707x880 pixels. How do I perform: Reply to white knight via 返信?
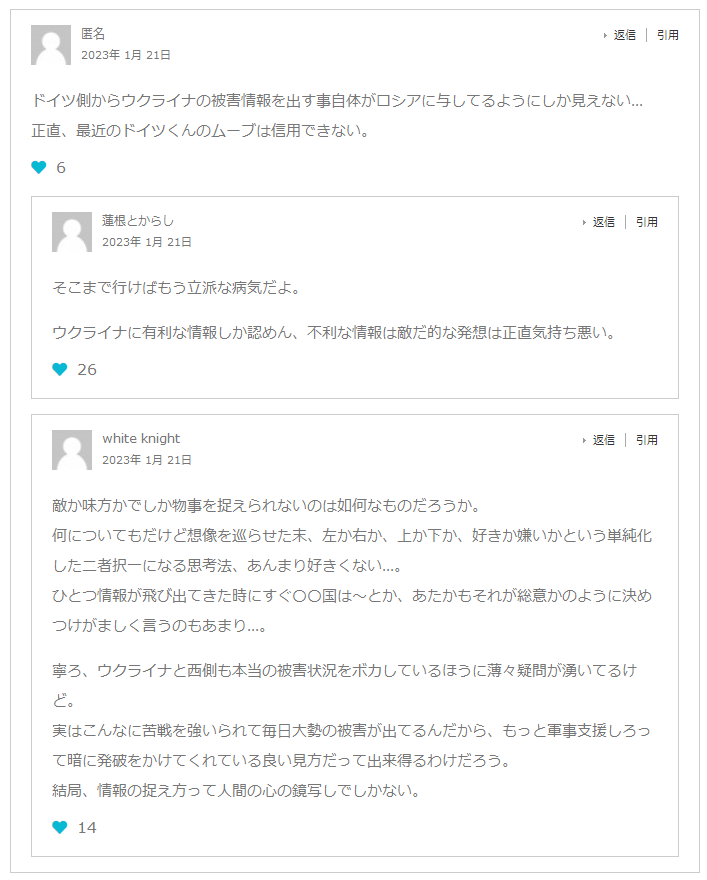tap(603, 440)
